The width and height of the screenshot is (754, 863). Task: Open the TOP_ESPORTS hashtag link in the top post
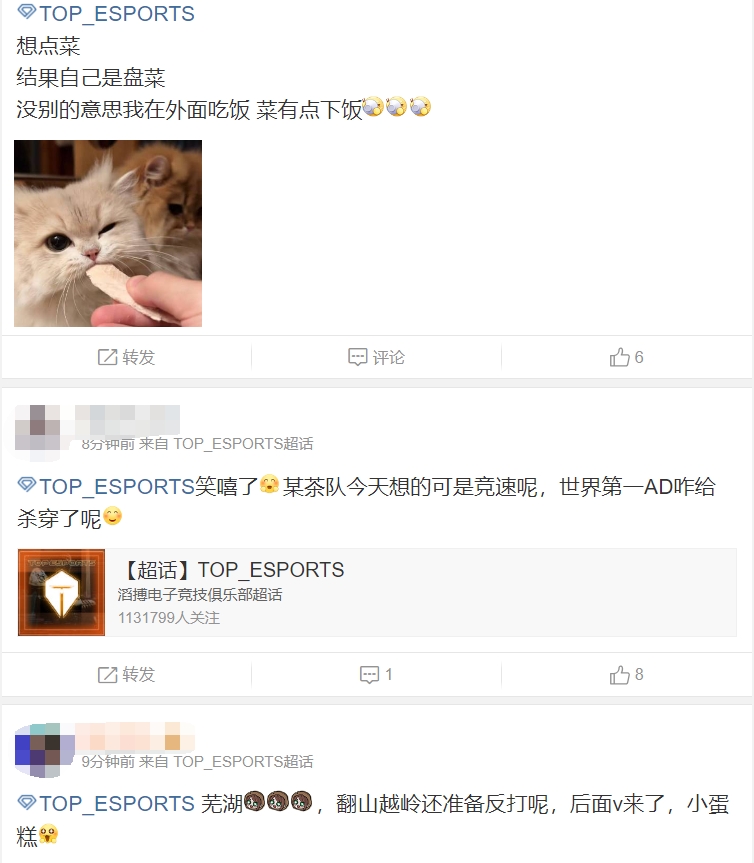tap(117, 13)
